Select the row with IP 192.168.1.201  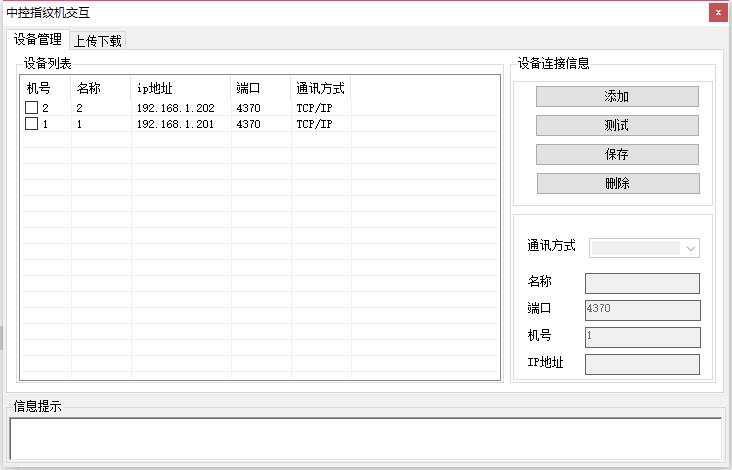(175, 124)
